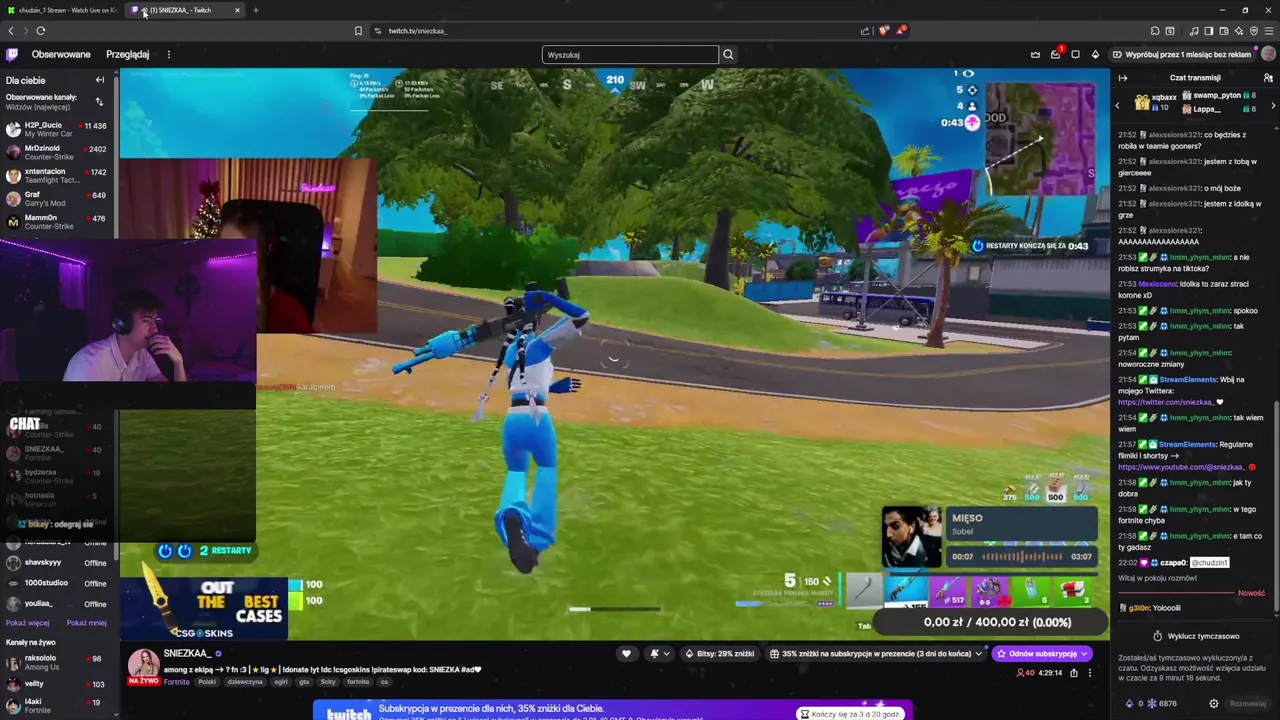This screenshot has width=1280, height=720.
Task: Click the share stream icon
Action: click(x=1074, y=673)
